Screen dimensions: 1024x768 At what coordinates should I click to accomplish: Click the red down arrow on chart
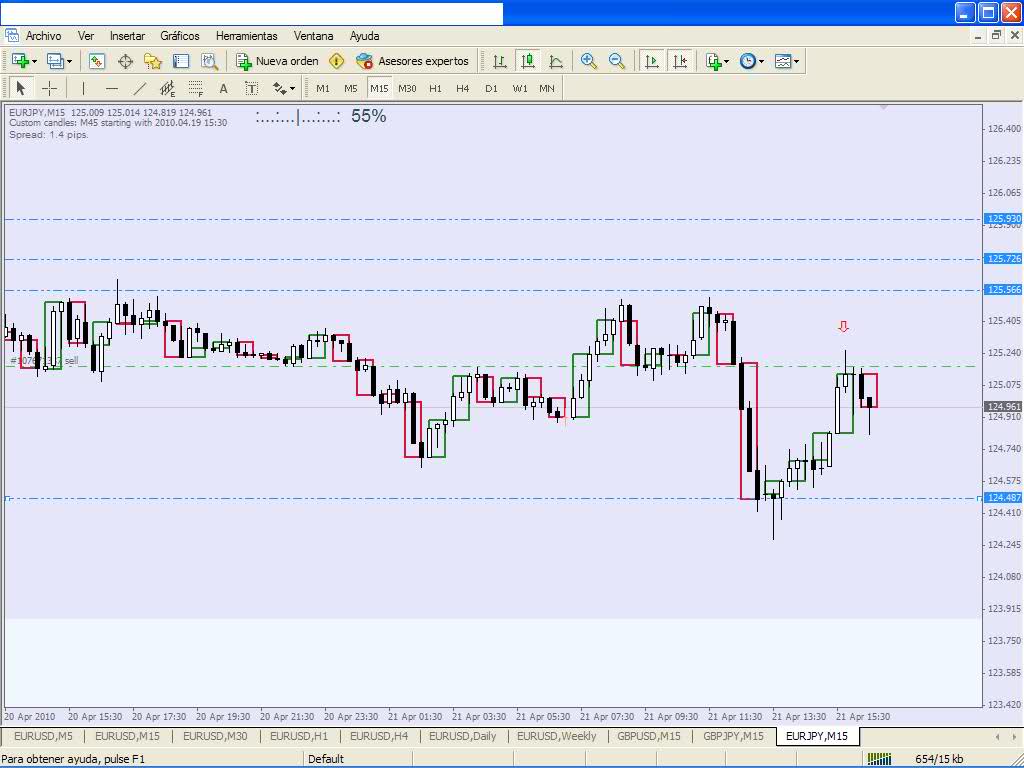843,327
